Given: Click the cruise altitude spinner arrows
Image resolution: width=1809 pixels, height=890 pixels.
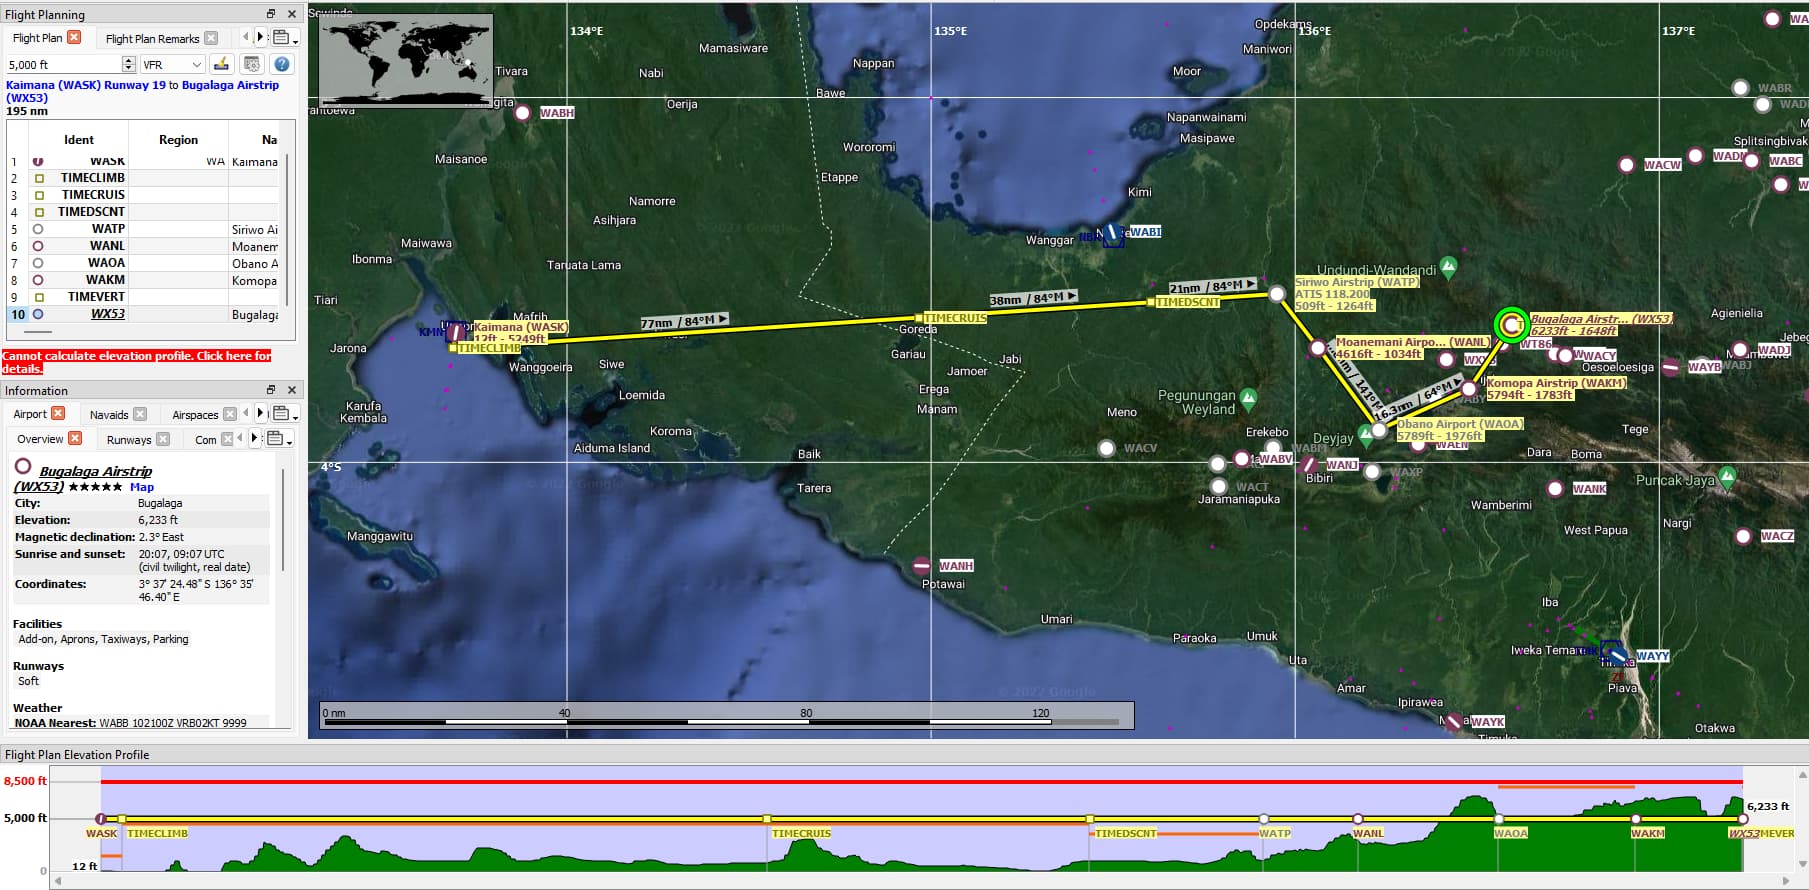Looking at the screenshot, I should (128, 64).
